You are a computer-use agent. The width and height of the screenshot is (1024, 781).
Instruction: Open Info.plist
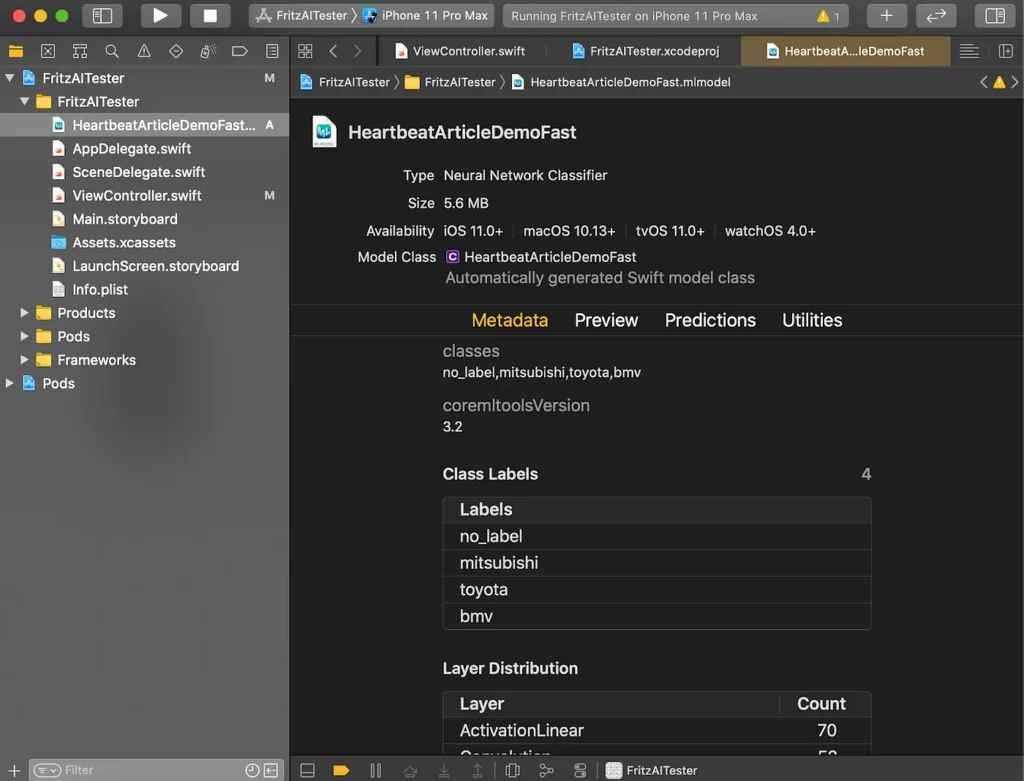144,289
